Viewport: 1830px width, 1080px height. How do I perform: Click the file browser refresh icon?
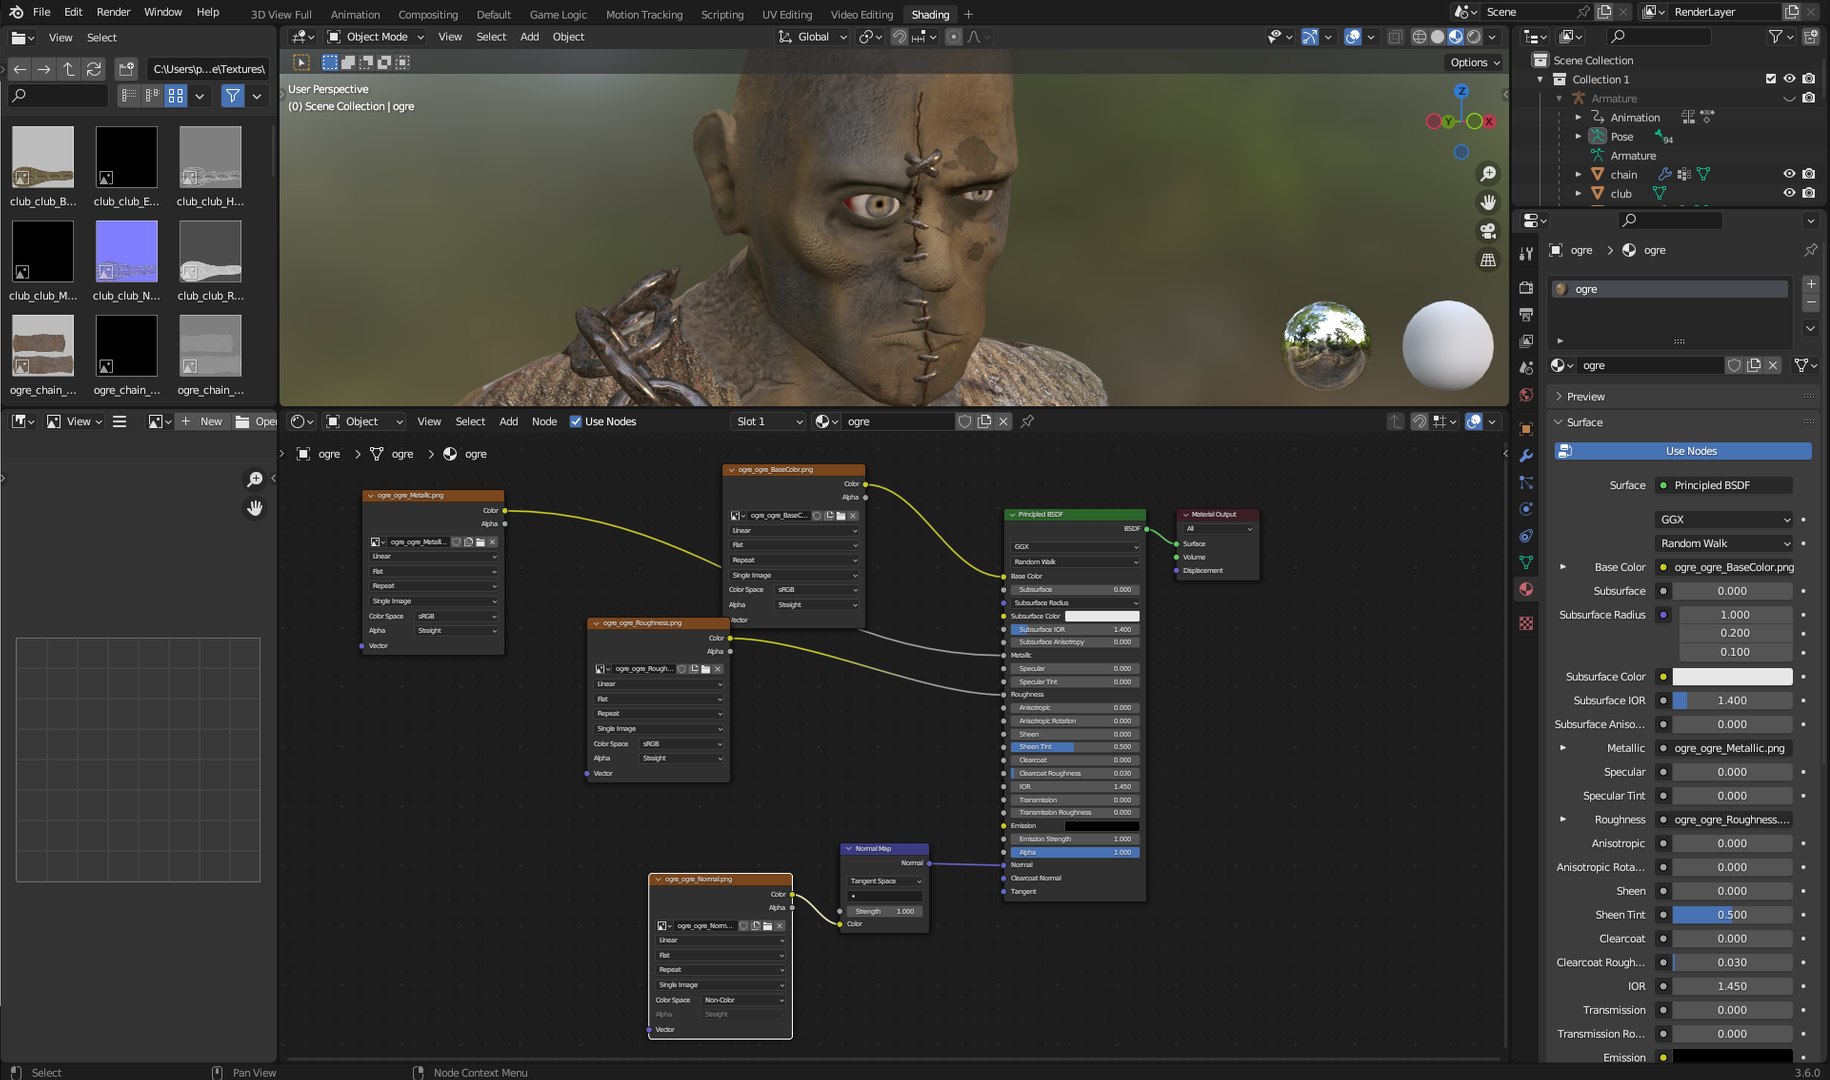[x=94, y=69]
